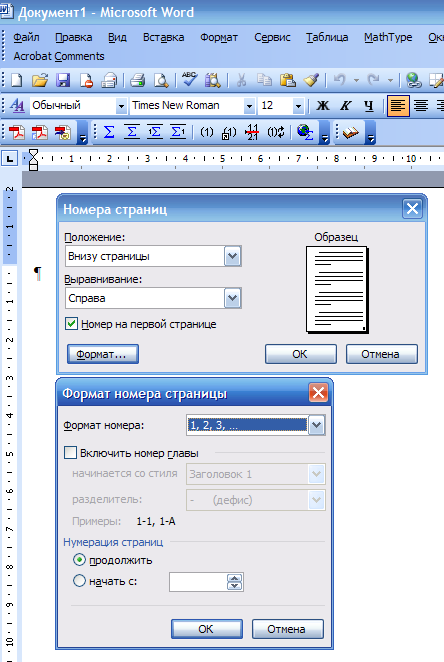Open Print Preview magnifier icon
The width and height of the screenshot is (444, 662).
161,80
